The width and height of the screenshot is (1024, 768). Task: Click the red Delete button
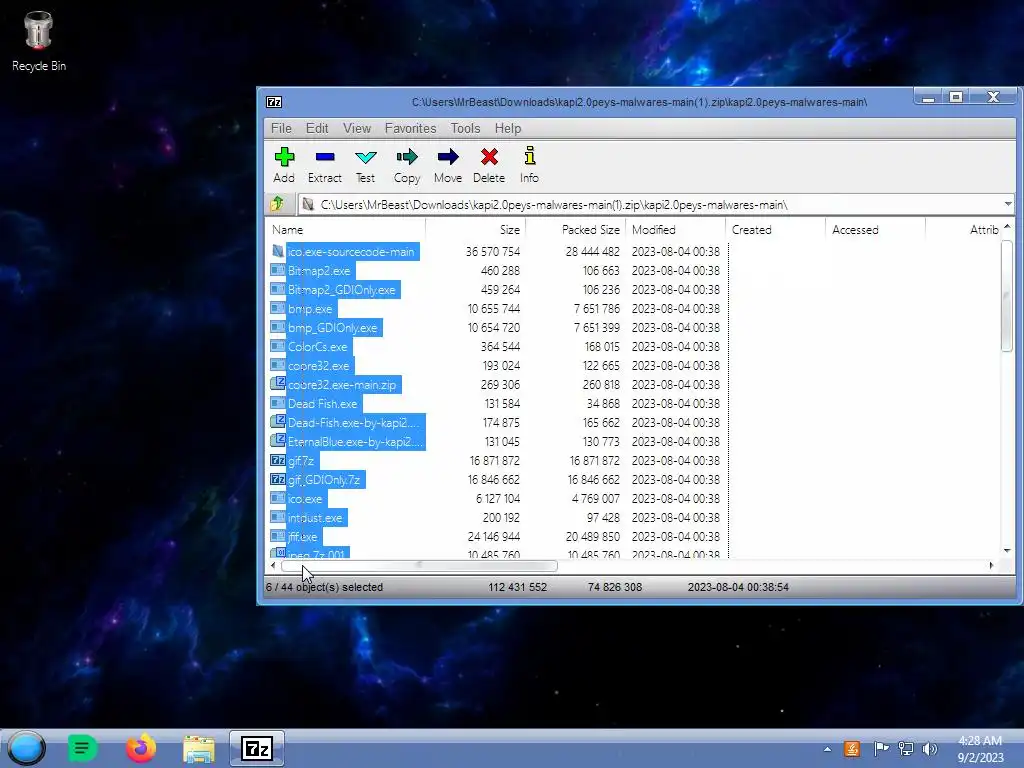click(489, 165)
